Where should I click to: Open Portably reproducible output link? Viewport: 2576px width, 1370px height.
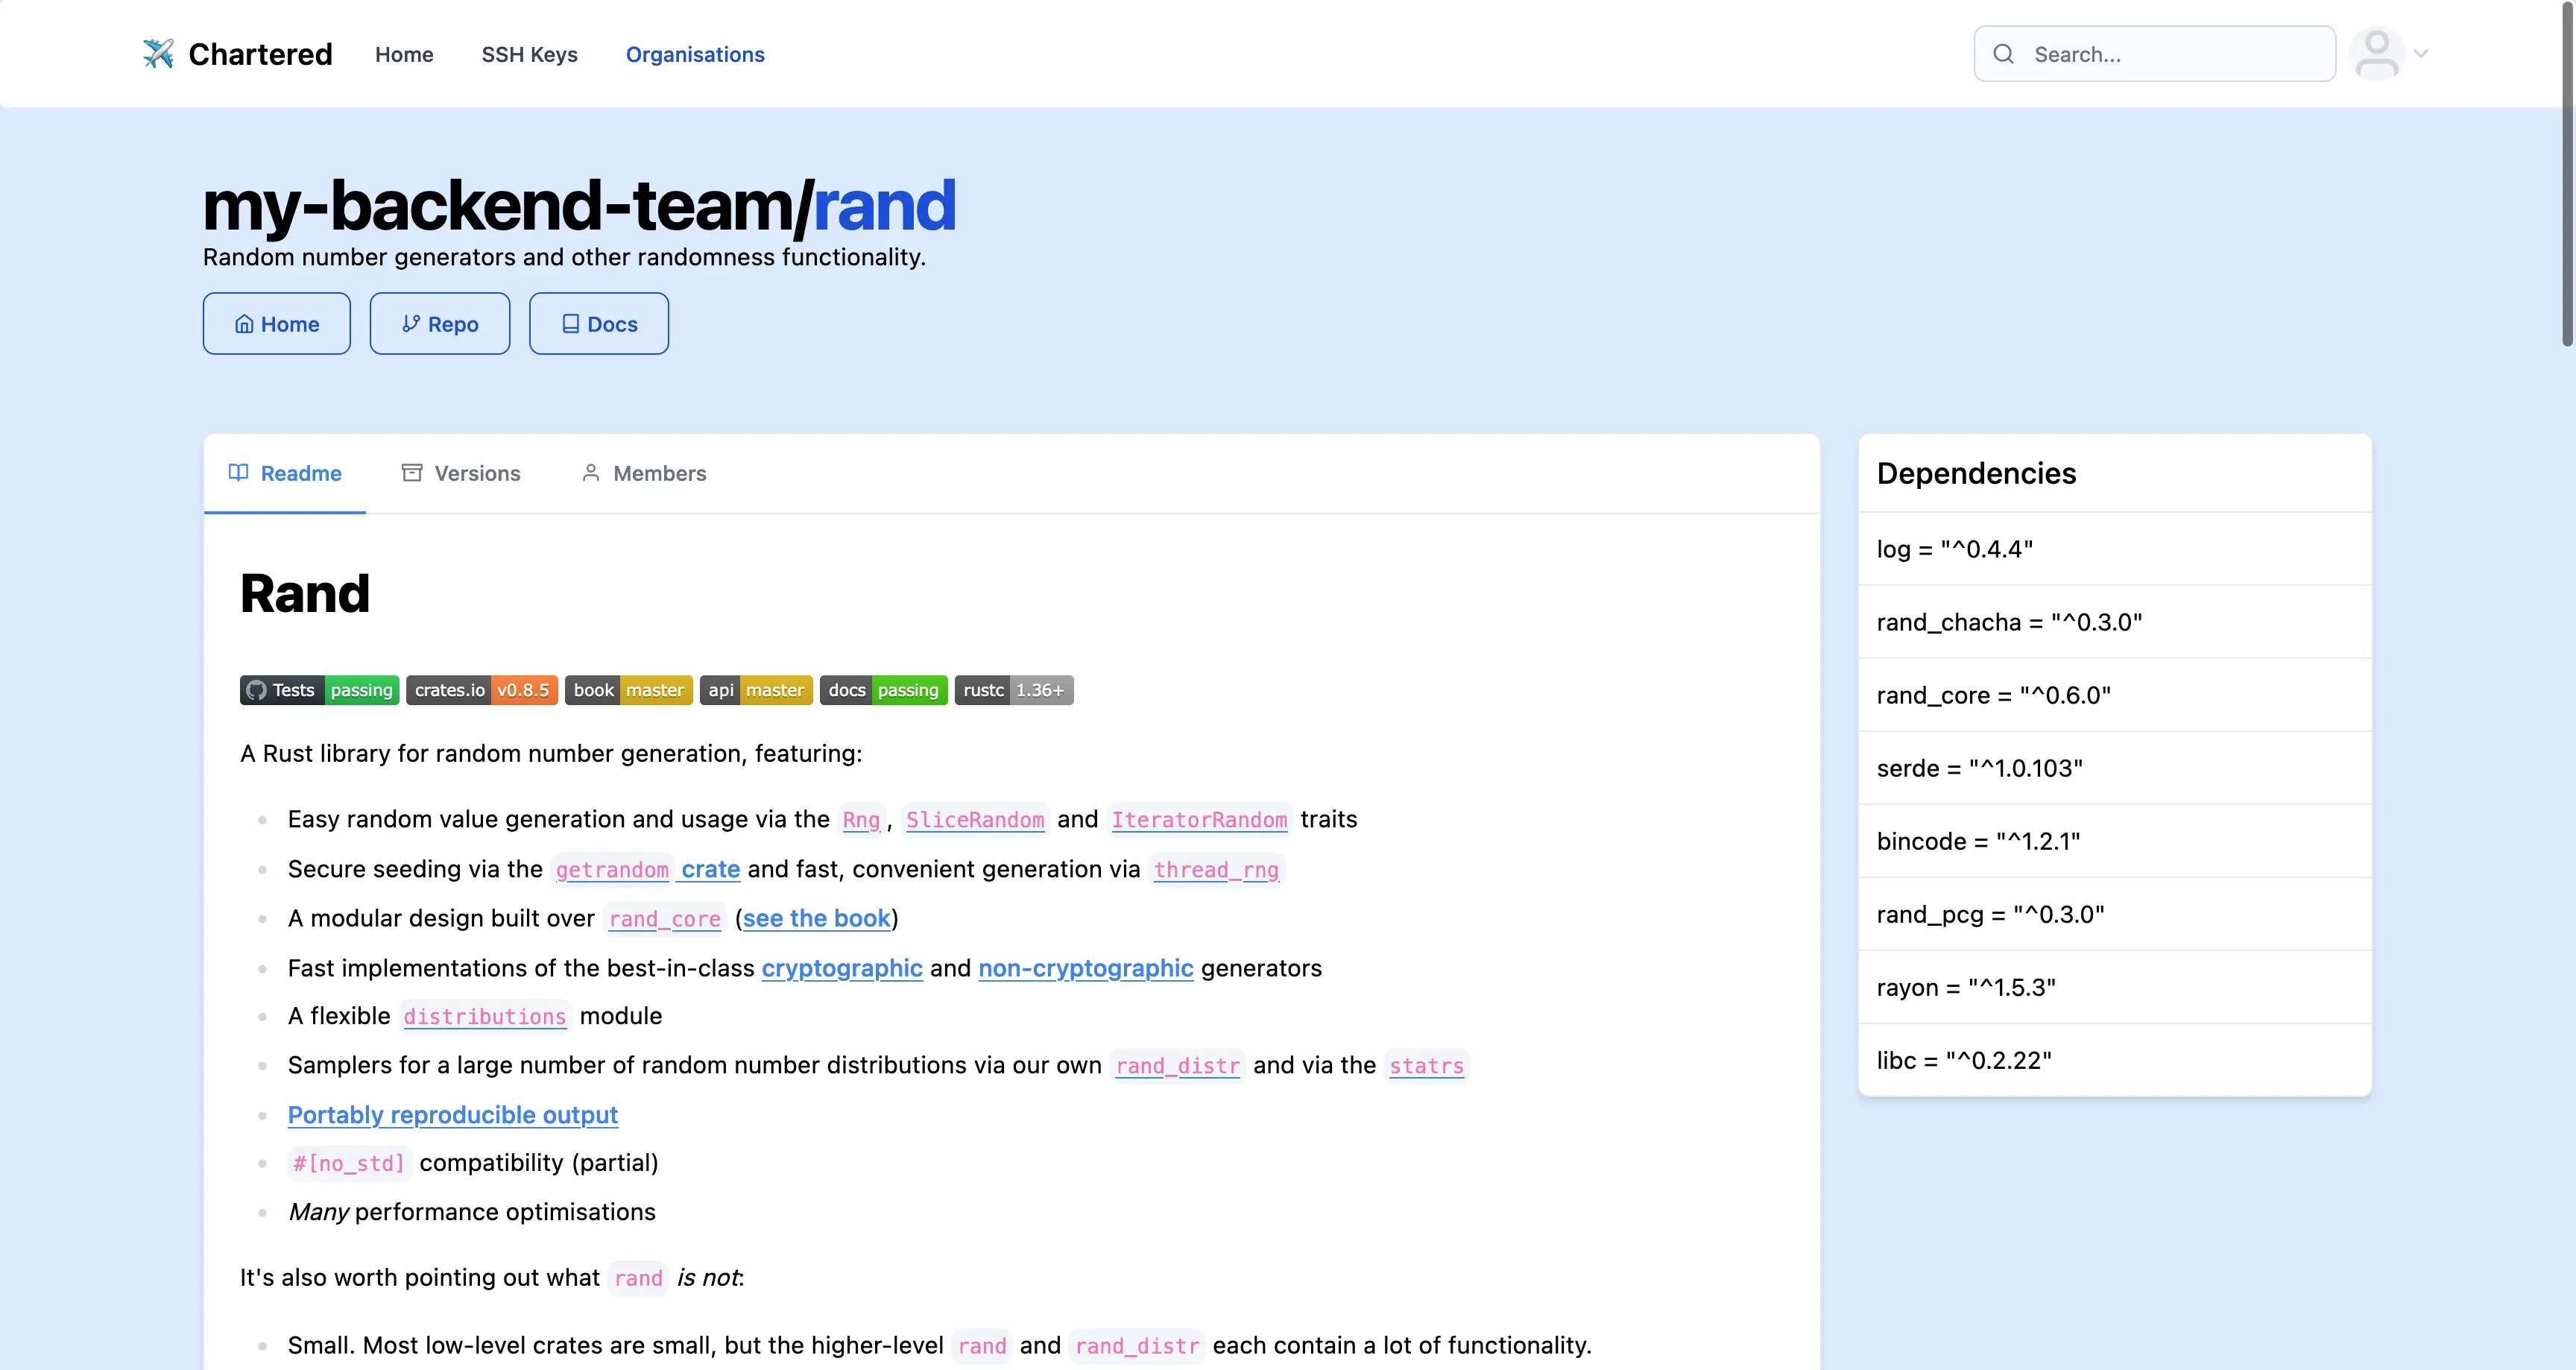pyautogui.click(x=452, y=1114)
